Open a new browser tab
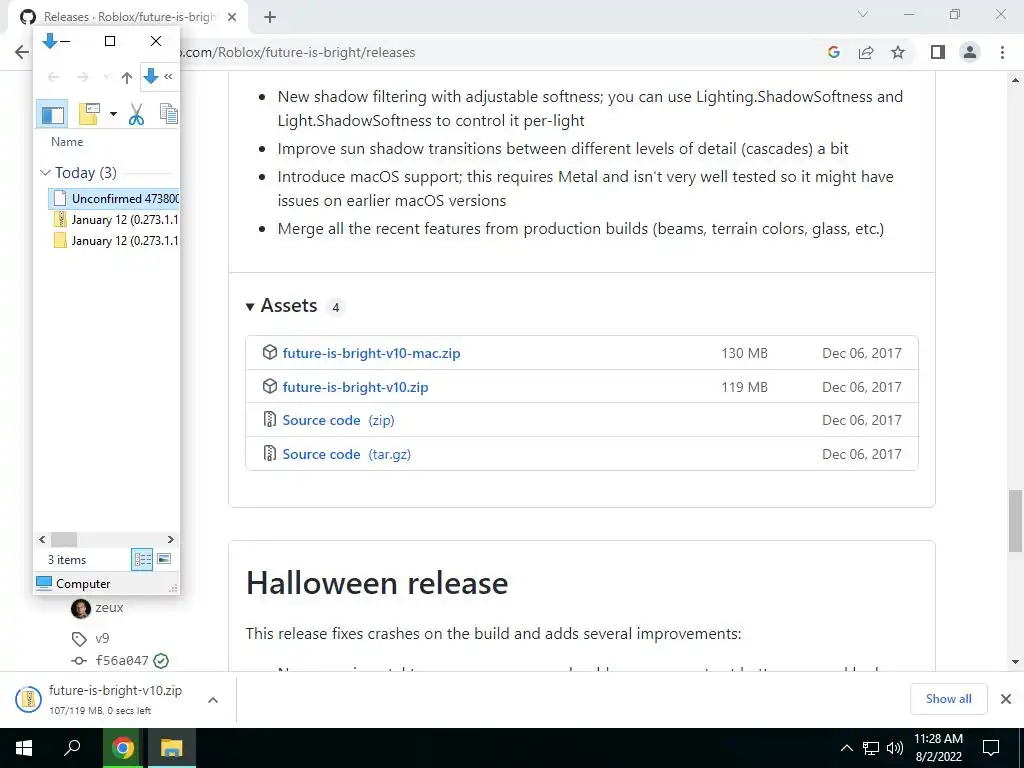The height and width of the screenshot is (768, 1024). click(x=270, y=17)
